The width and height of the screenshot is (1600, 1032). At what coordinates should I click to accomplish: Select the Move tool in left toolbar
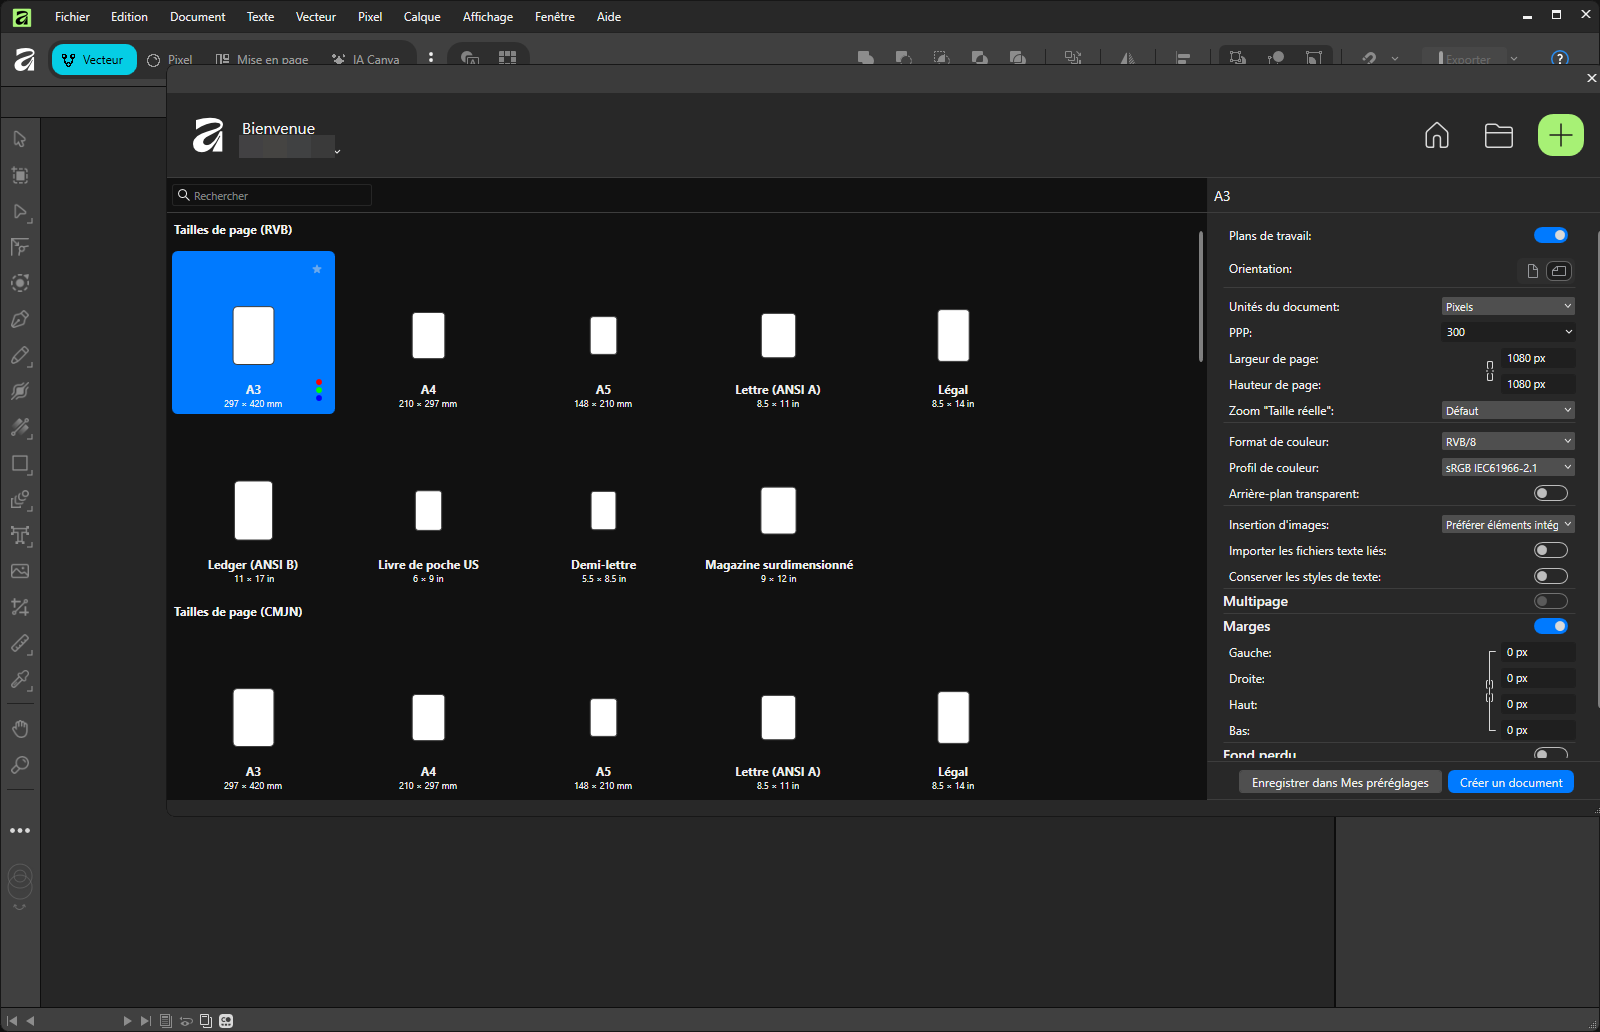pos(20,139)
